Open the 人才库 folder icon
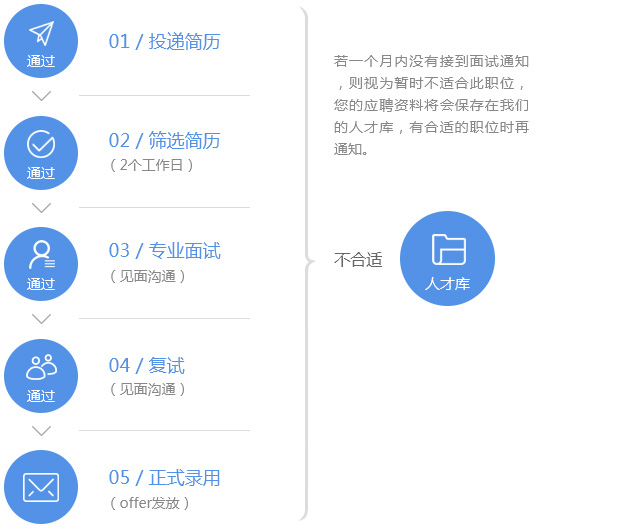The width and height of the screenshot is (621, 530). coord(448,250)
